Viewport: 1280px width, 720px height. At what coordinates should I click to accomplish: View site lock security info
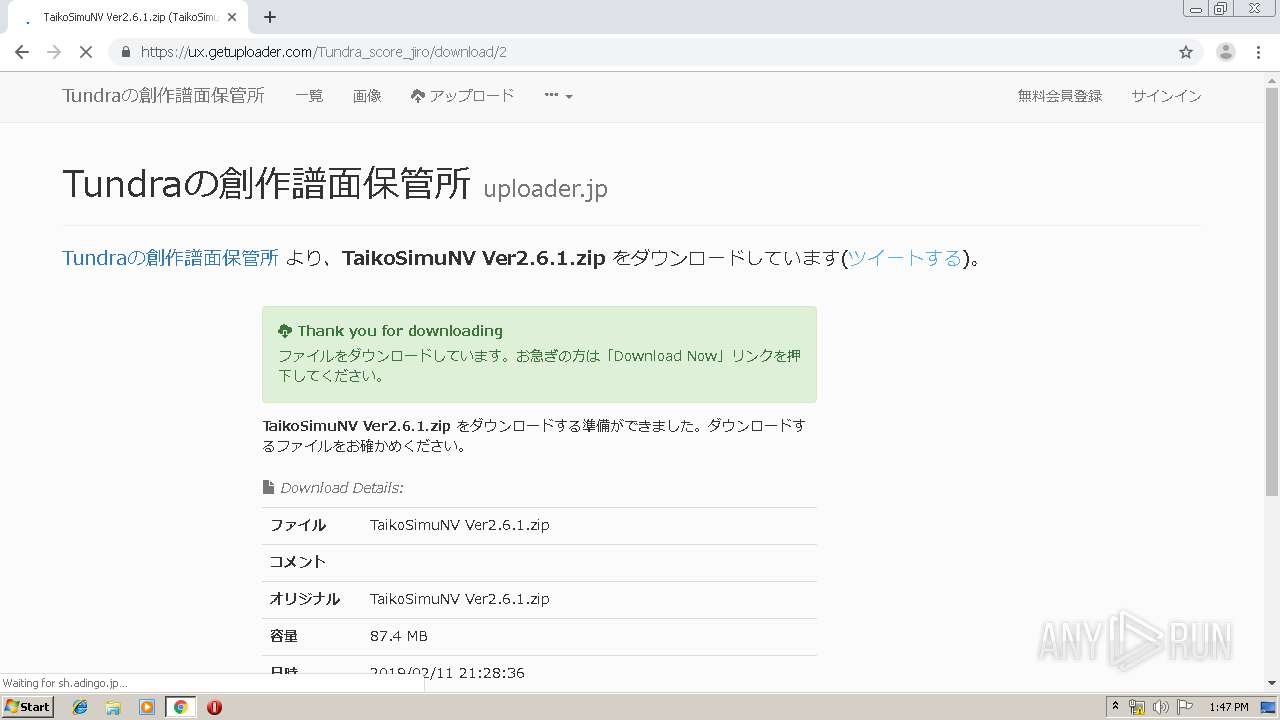pyautogui.click(x=125, y=52)
